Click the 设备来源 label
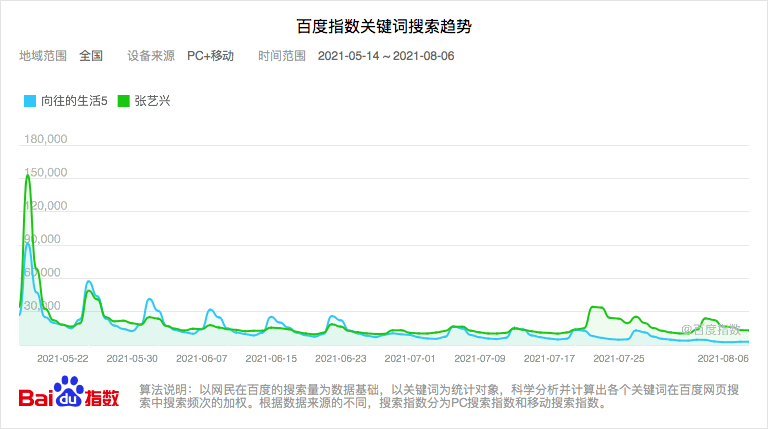 click(x=151, y=56)
